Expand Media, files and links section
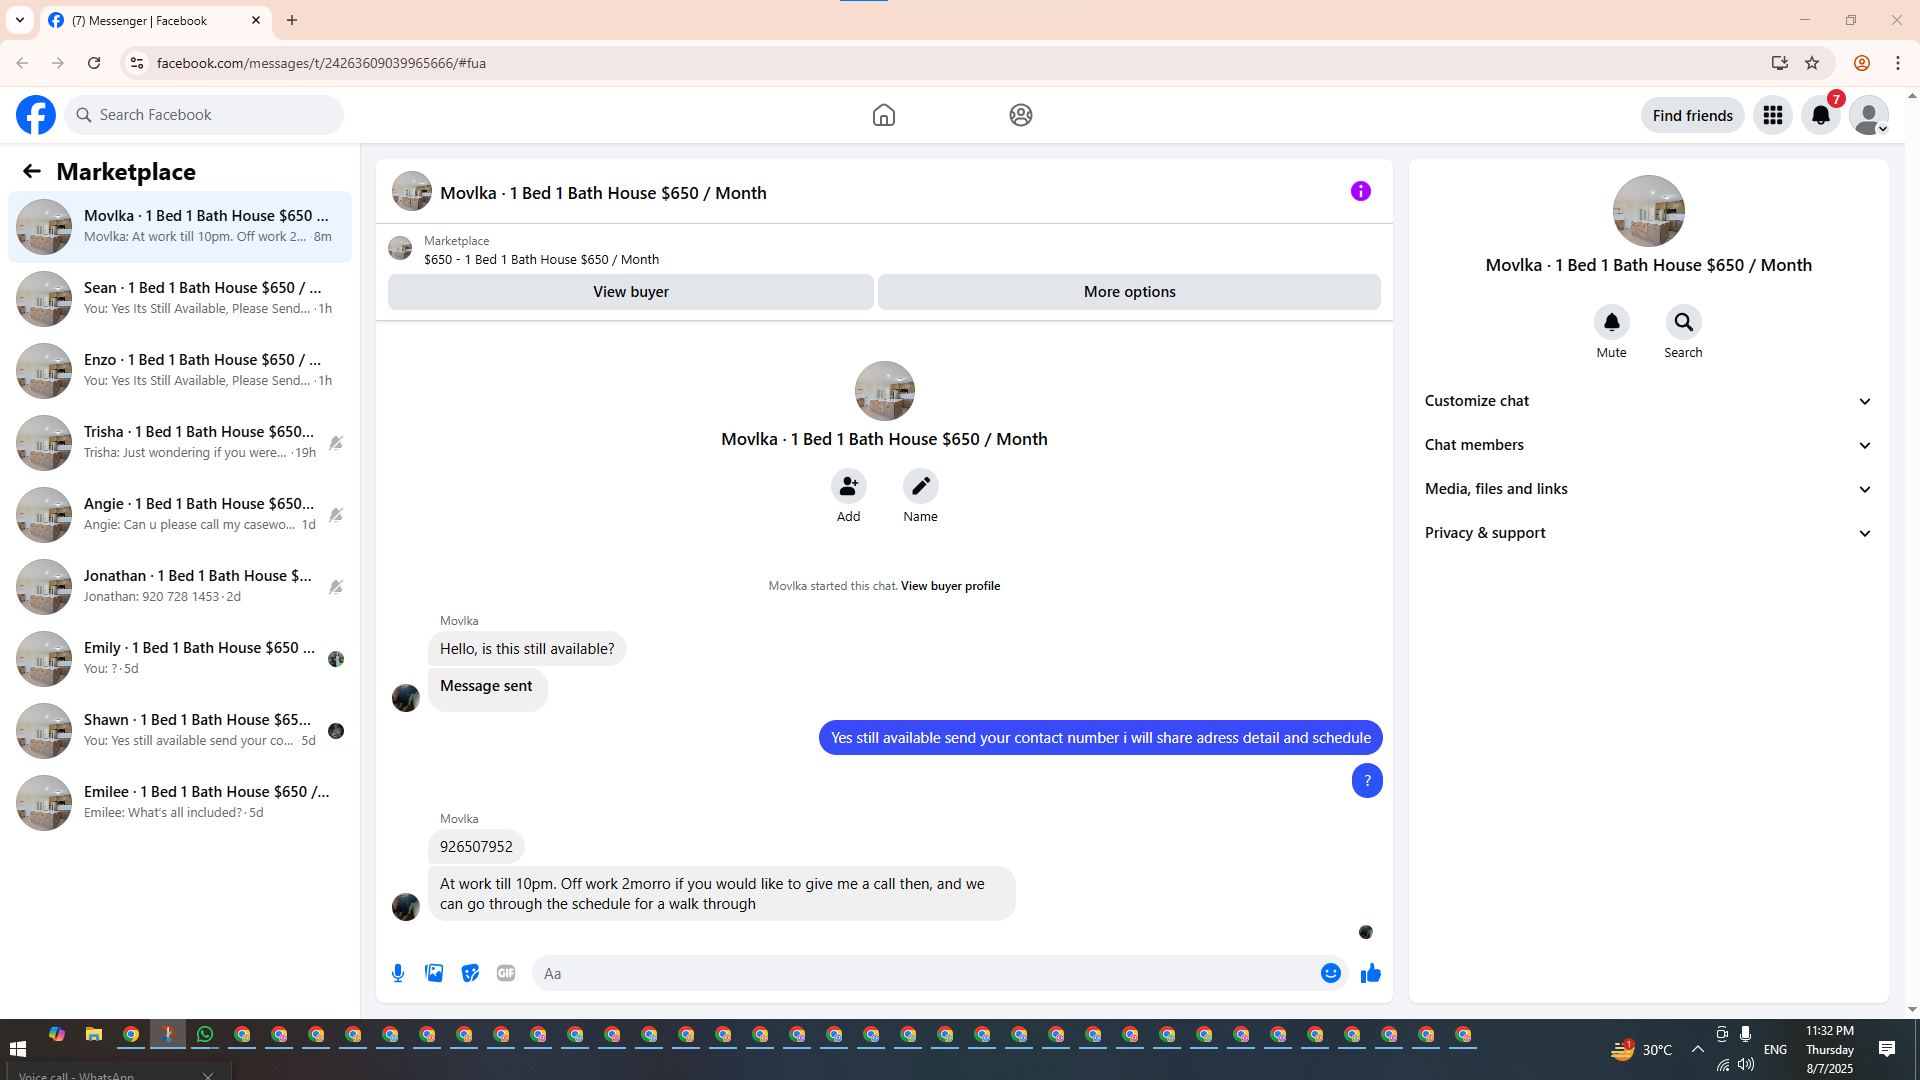The image size is (1920, 1080). [x=1647, y=489]
